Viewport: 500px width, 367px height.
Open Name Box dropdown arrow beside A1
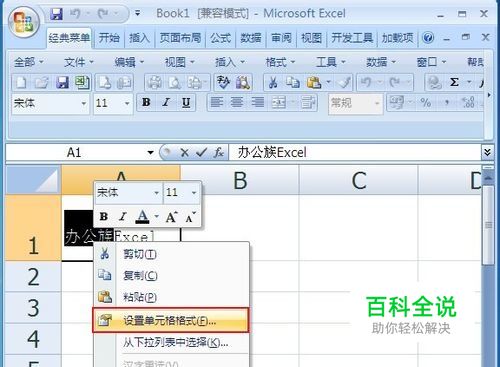(151, 153)
